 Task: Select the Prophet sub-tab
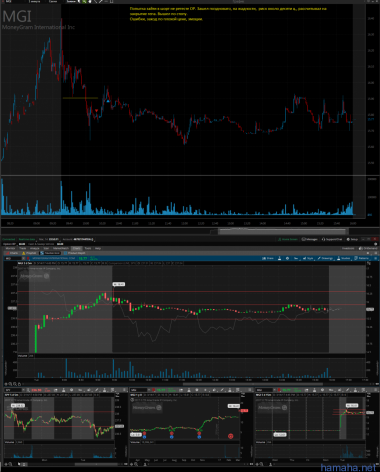pos(29,253)
